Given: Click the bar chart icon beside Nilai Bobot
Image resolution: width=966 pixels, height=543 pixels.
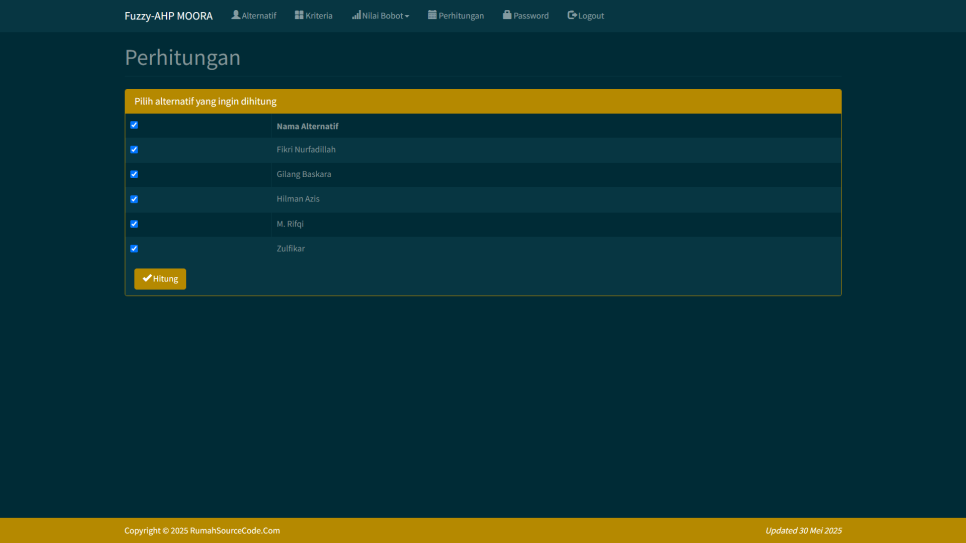Looking at the screenshot, I should [x=356, y=15].
